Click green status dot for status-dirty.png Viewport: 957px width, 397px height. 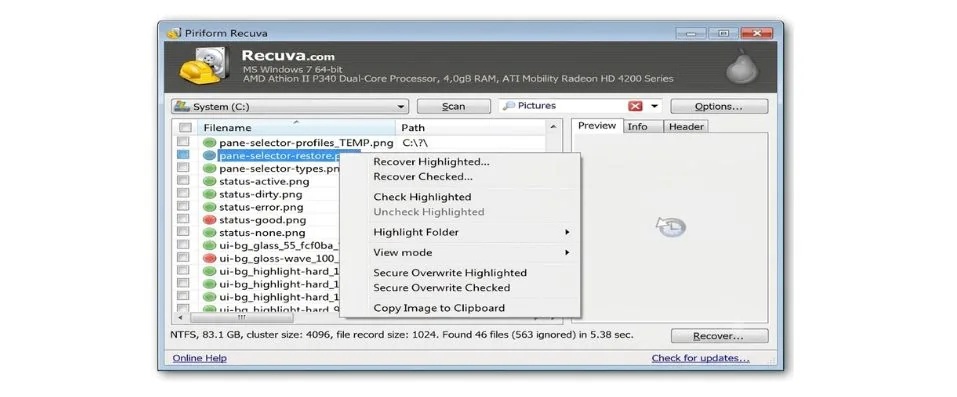point(209,194)
